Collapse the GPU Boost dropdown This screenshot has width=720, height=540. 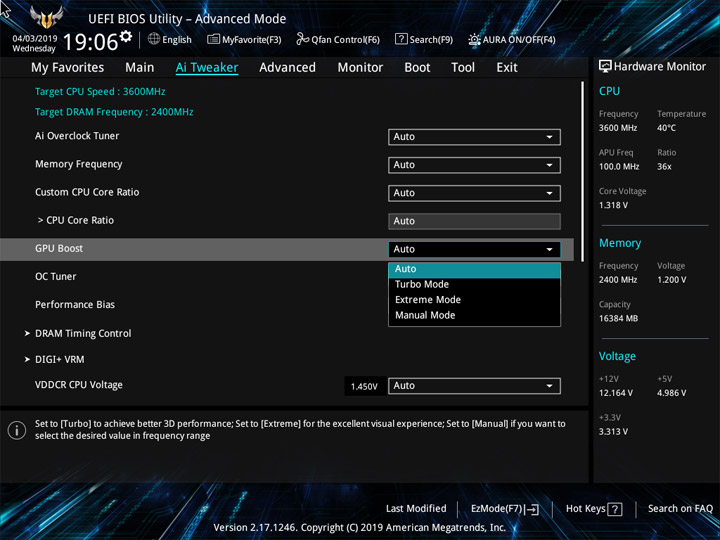[474, 249]
